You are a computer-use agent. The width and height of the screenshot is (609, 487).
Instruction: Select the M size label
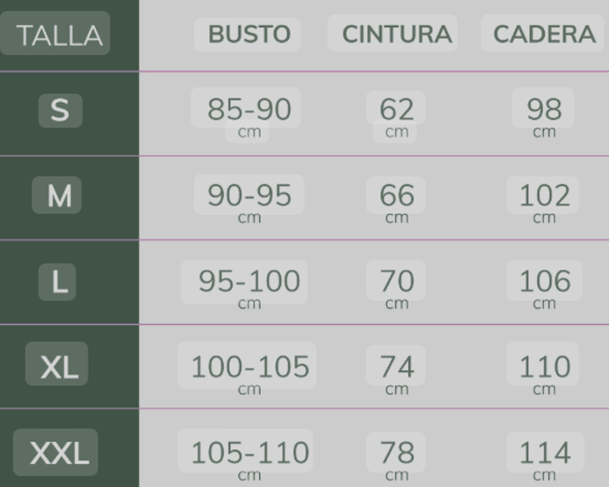pyautogui.click(x=60, y=195)
